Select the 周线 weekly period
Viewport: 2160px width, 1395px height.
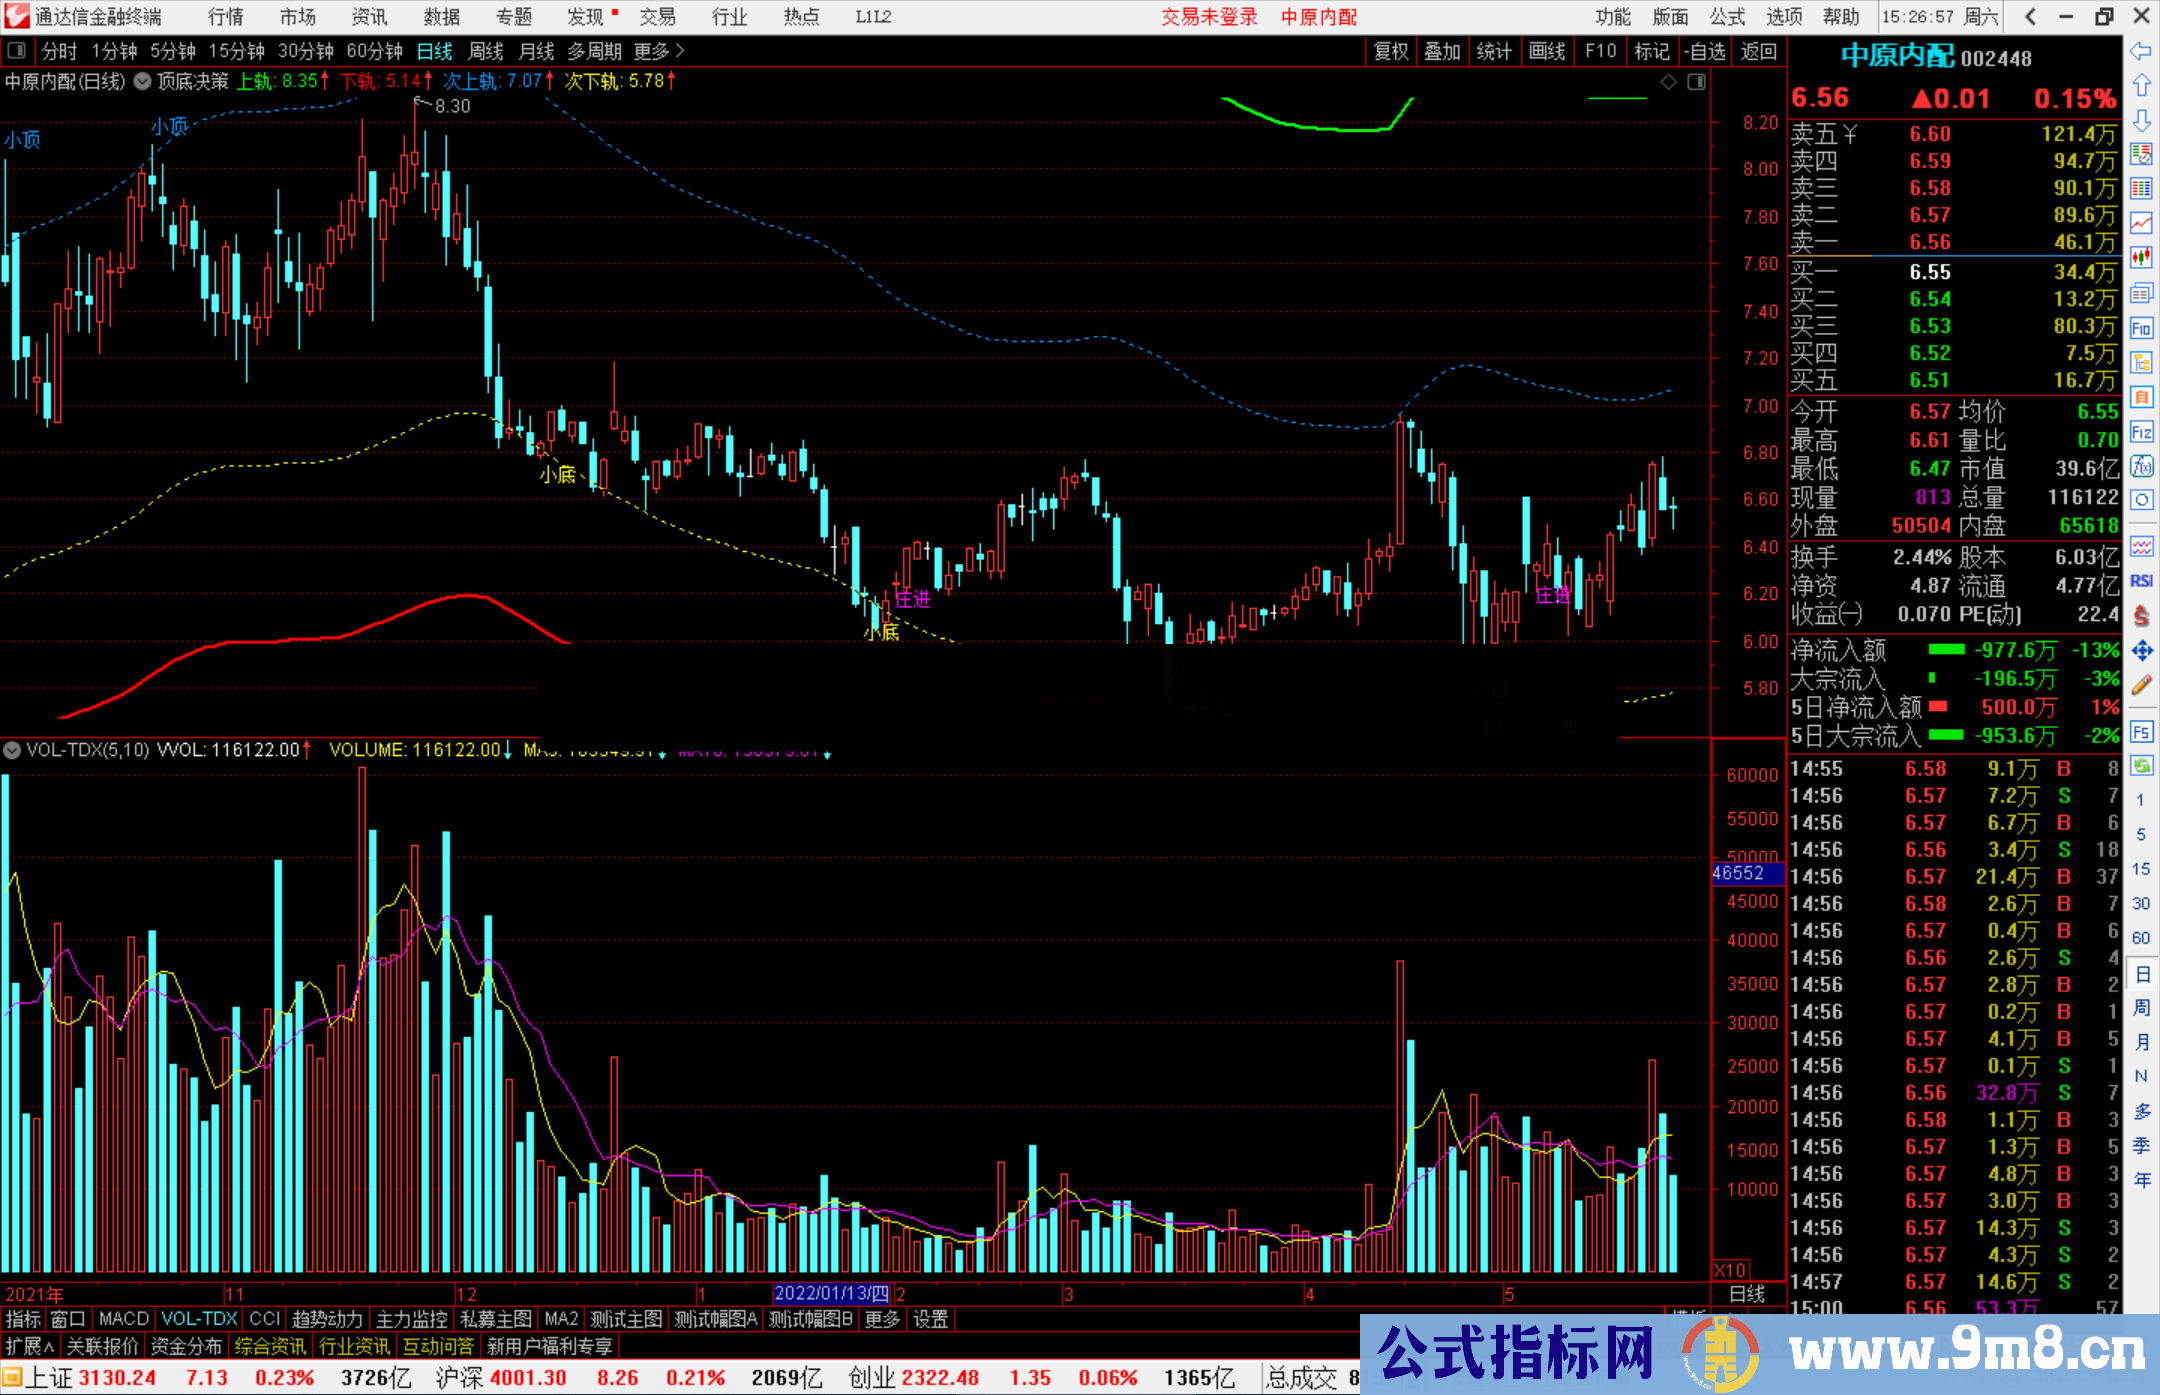click(486, 51)
